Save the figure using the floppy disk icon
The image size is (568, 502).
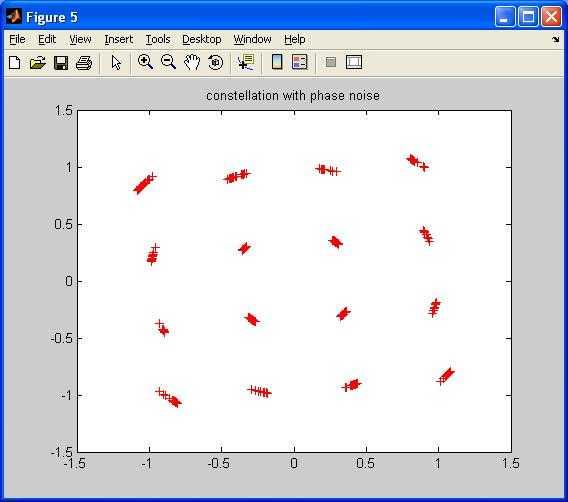click(x=61, y=63)
